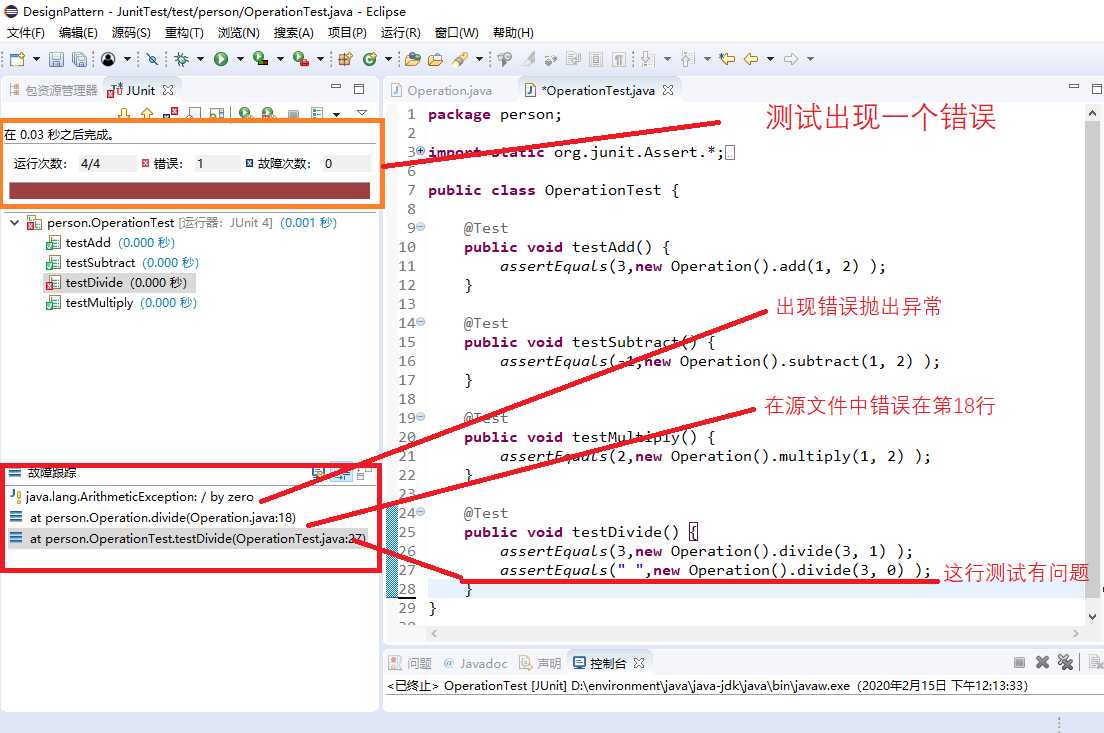Click editor vertical scrollbar down arrow

coord(1092,616)
